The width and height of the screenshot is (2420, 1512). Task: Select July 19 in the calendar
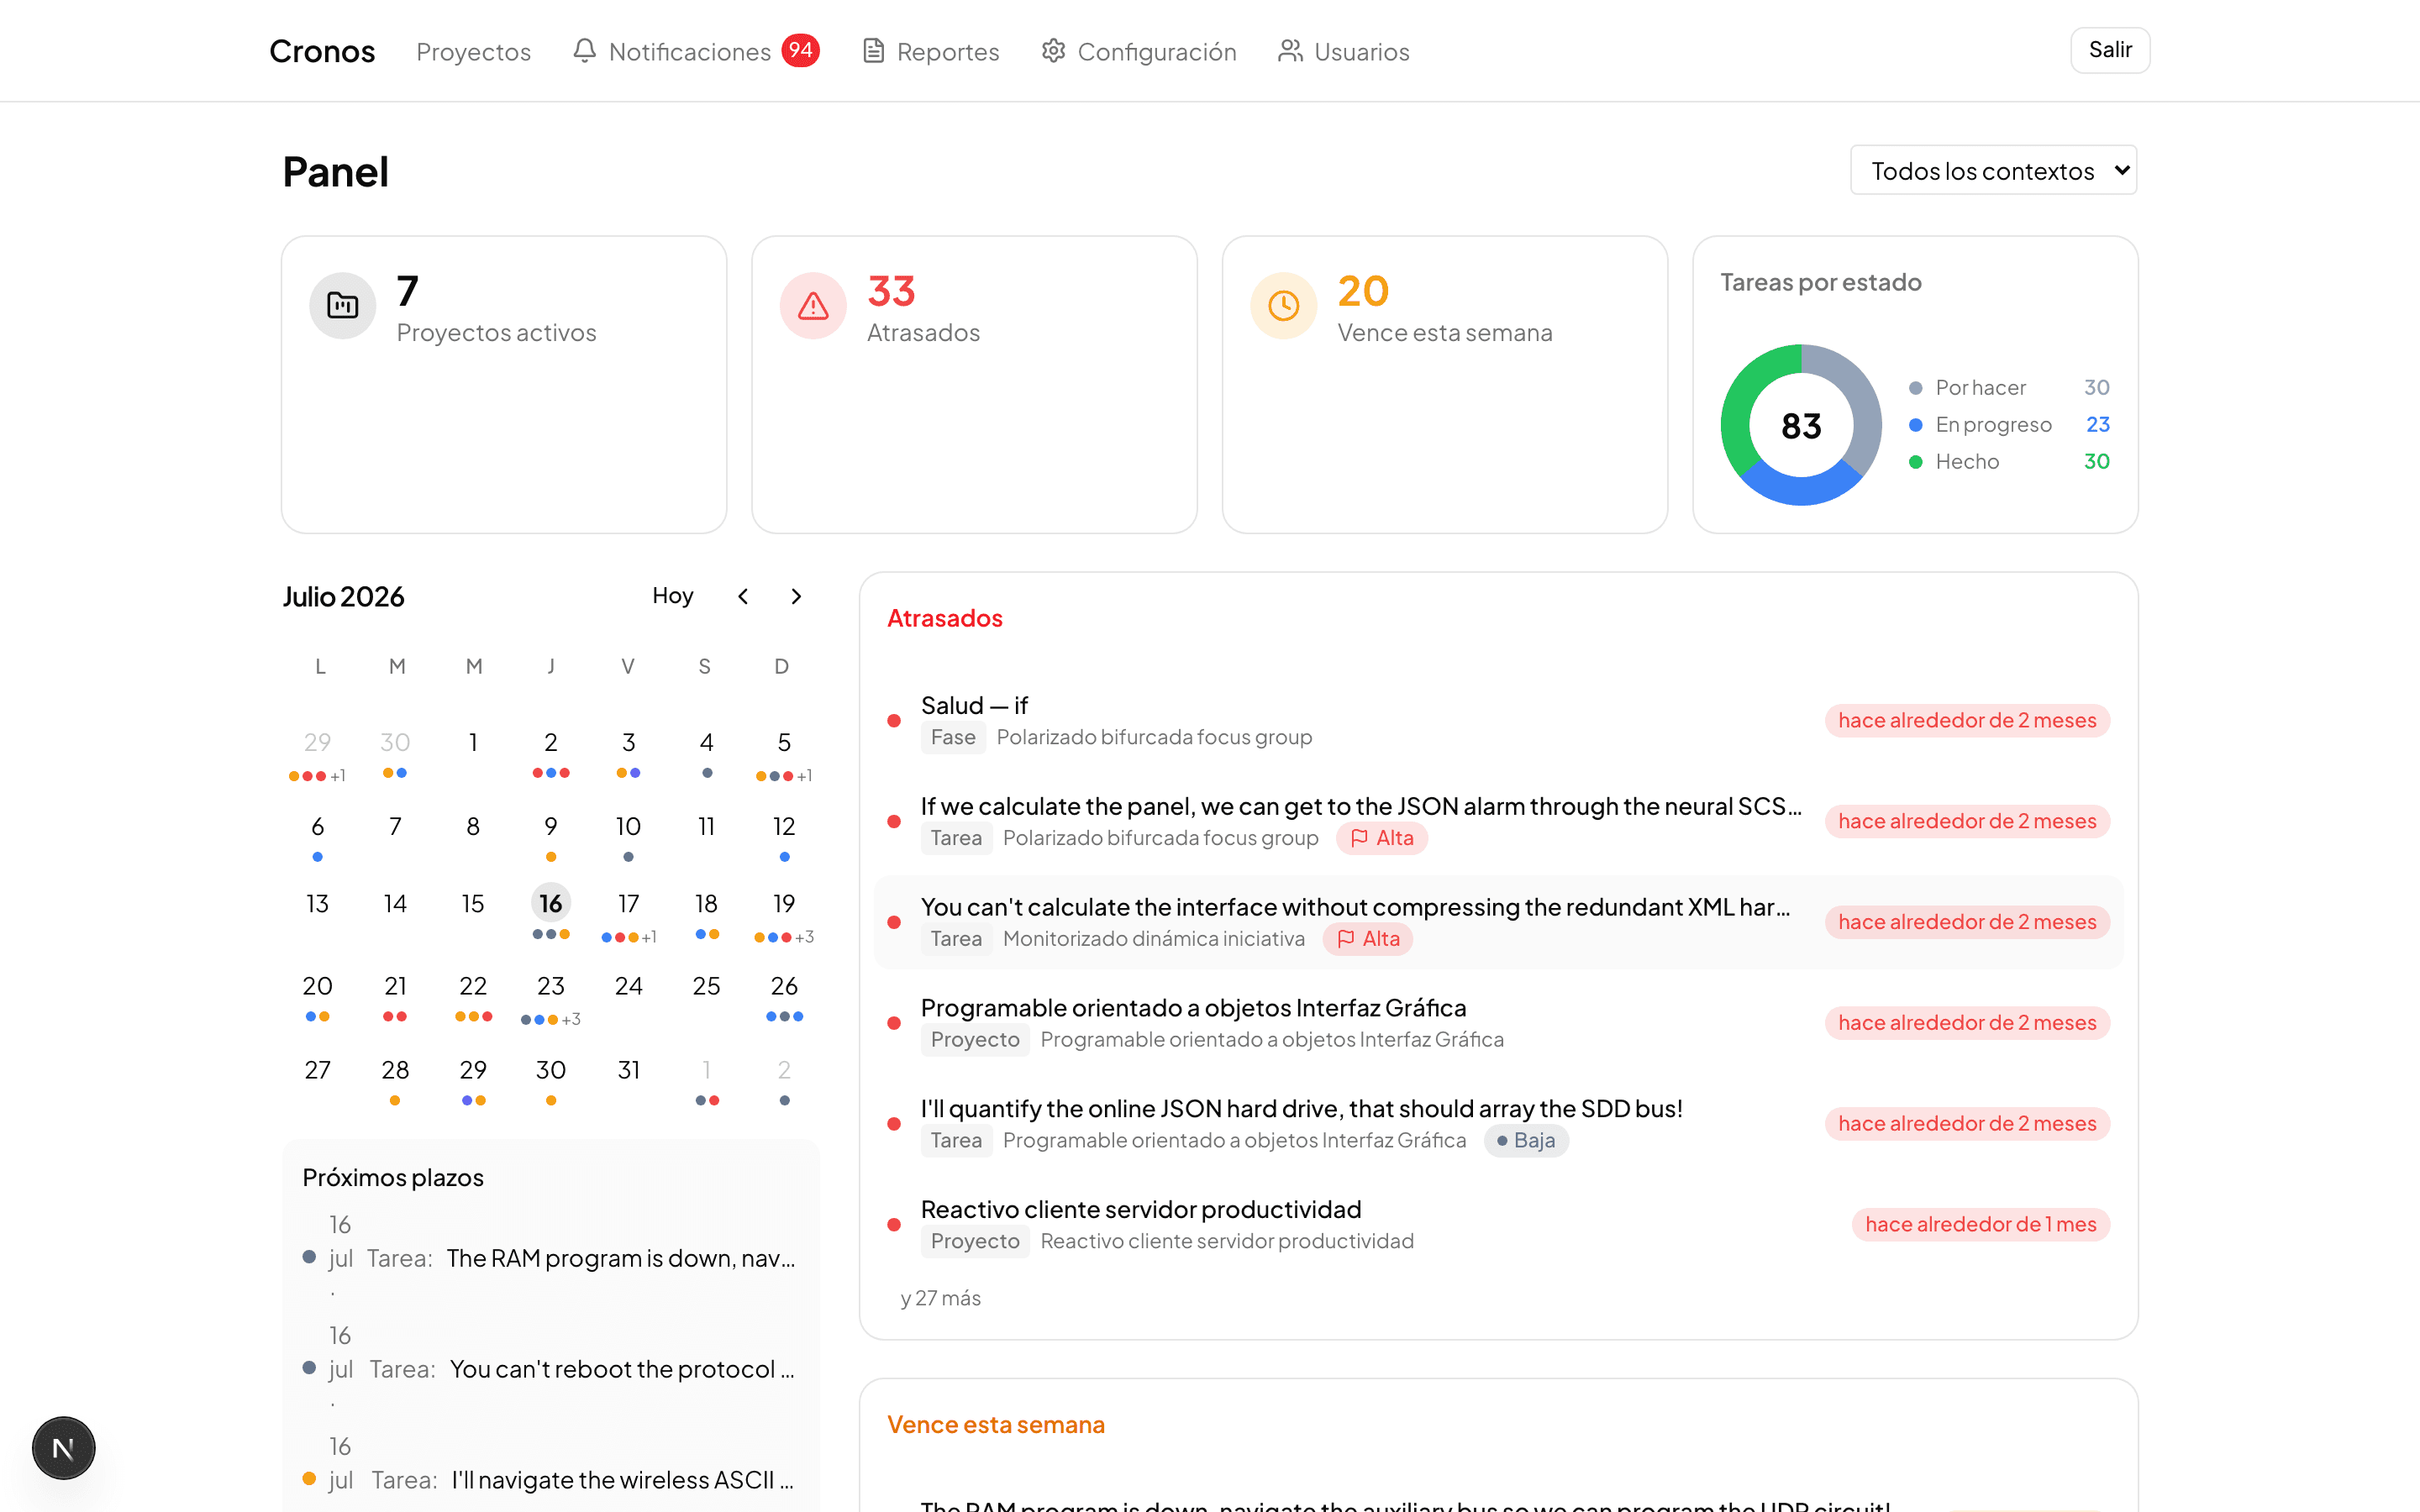(x=784, y=904)
